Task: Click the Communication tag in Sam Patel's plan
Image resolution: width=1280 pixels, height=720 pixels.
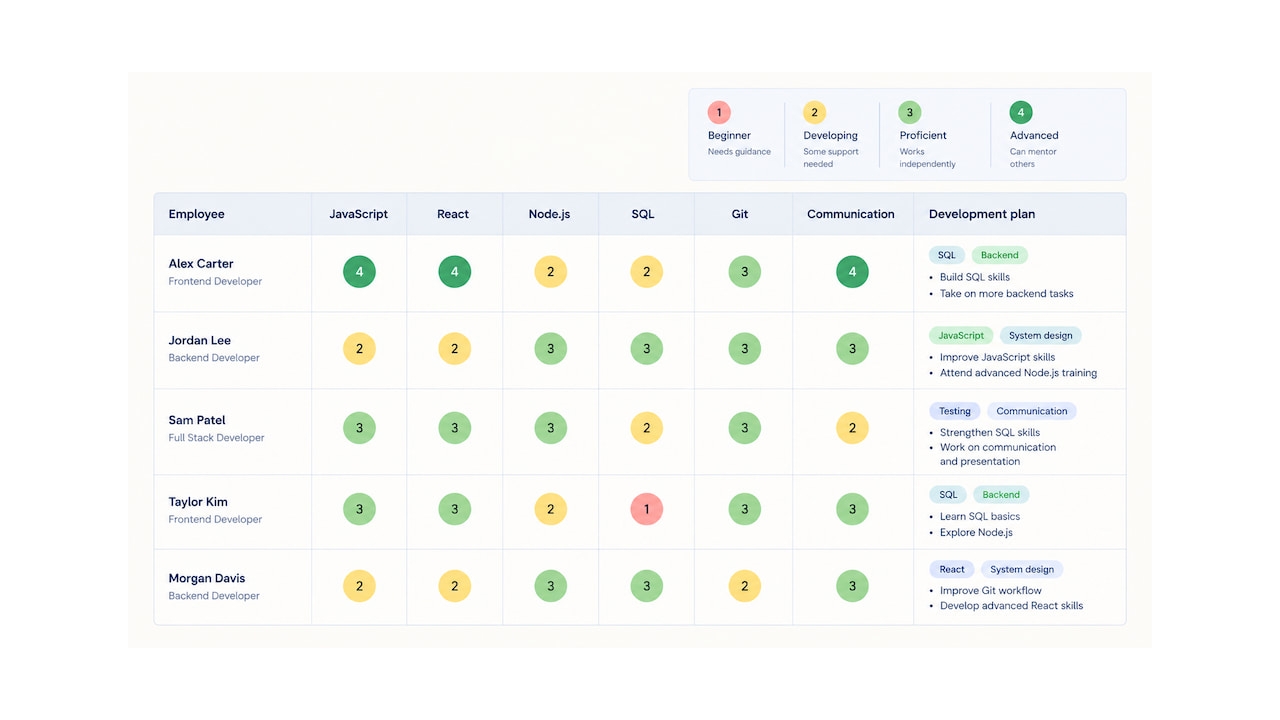Action: tap(1032, 411)
